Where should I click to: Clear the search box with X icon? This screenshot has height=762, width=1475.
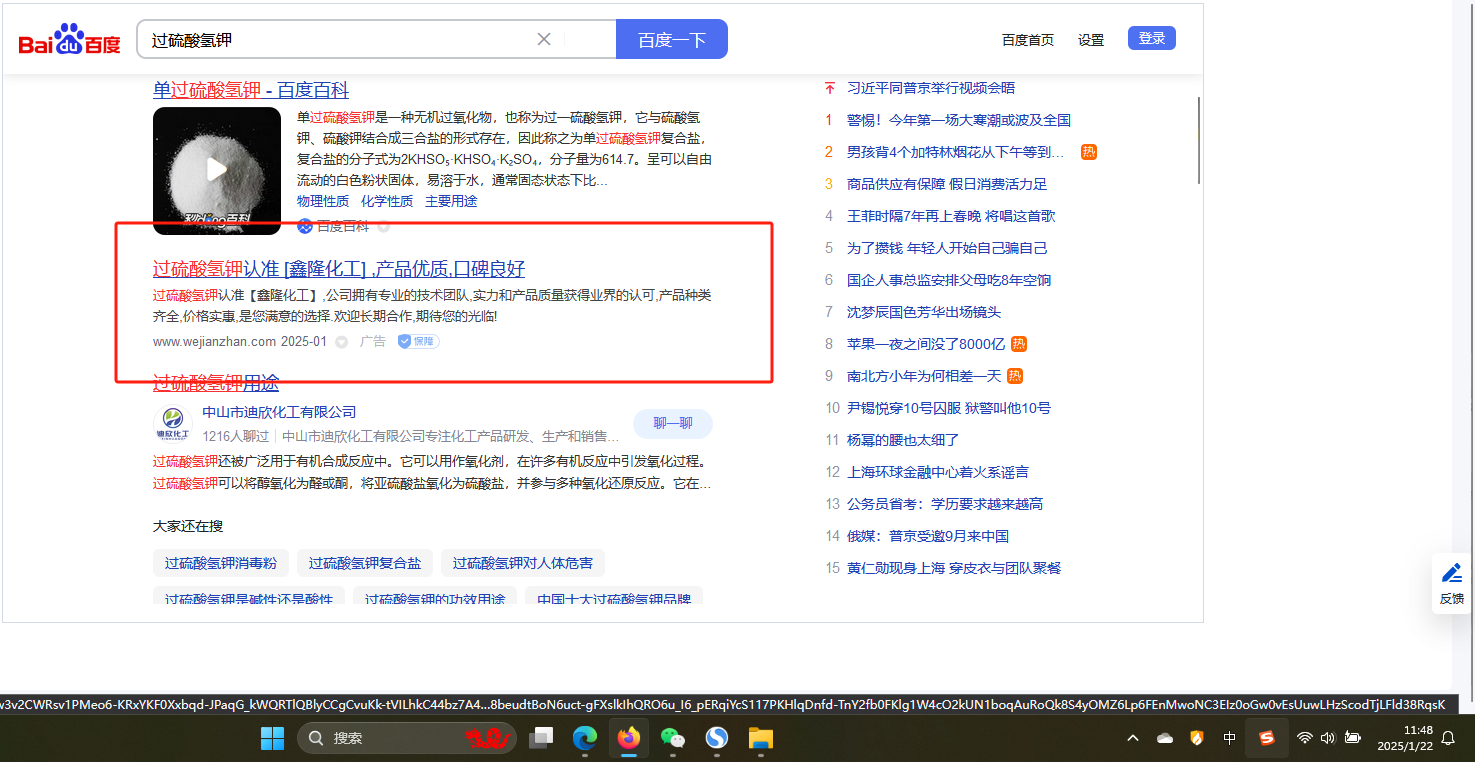pos(544,39)
